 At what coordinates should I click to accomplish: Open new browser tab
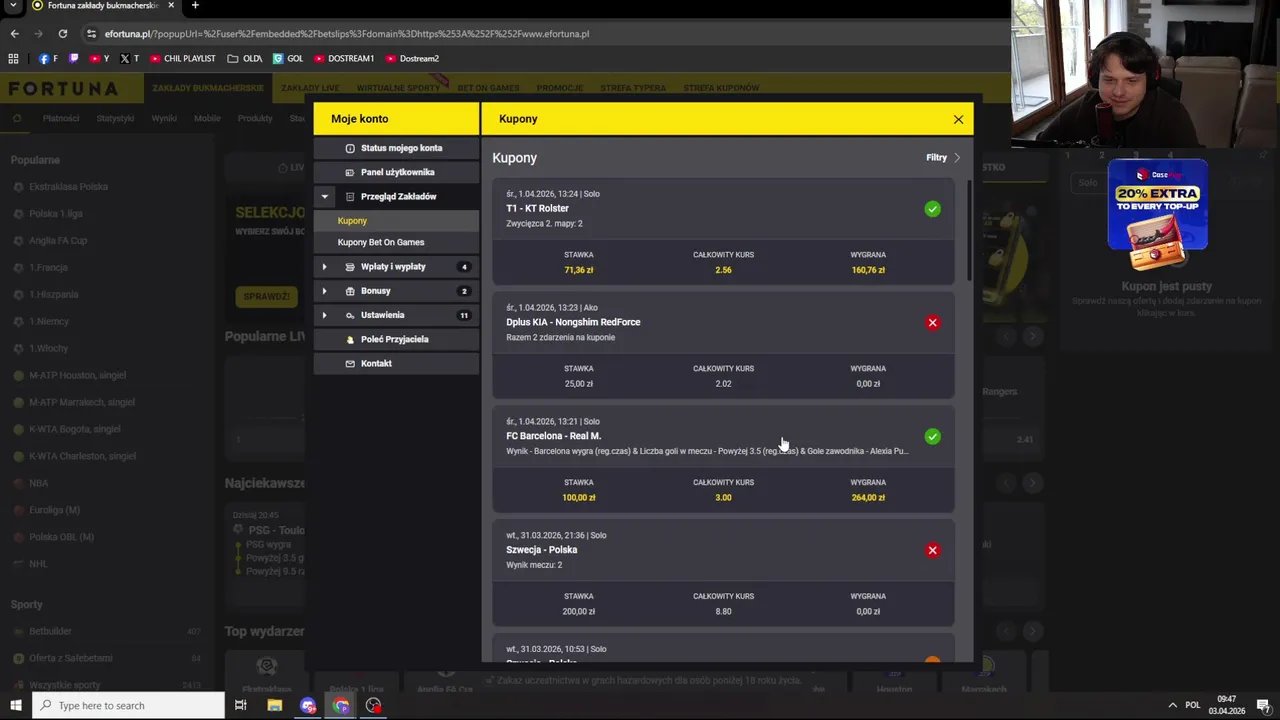pyautogui.click(x=194, y=6)
